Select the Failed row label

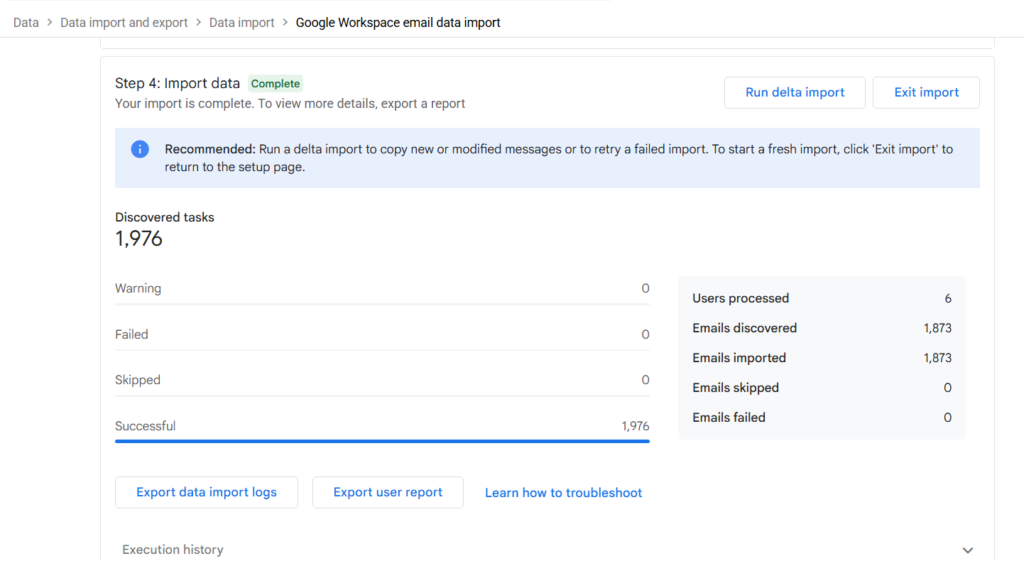(131, 334)
